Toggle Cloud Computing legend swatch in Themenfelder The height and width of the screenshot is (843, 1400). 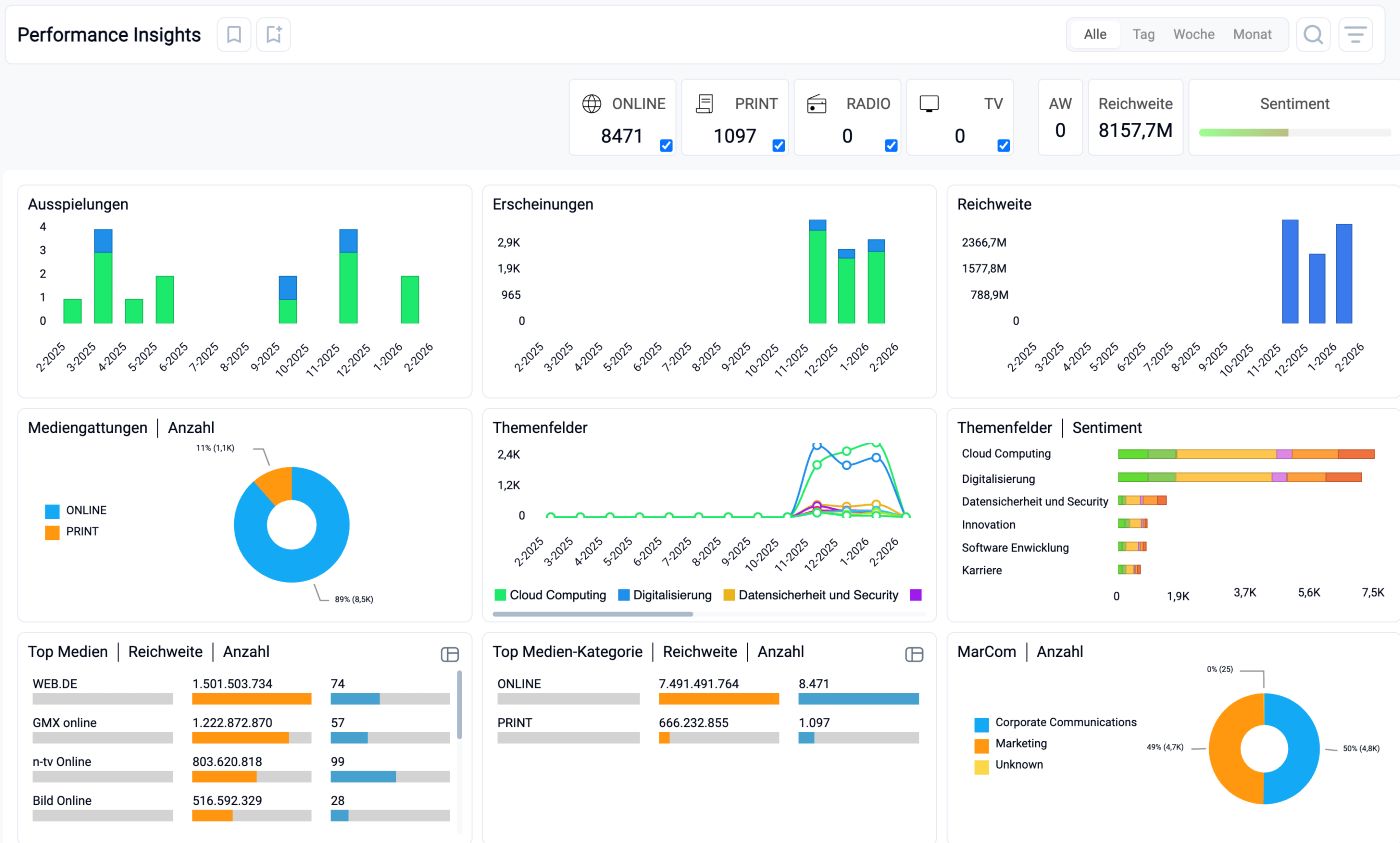point(500,595)
